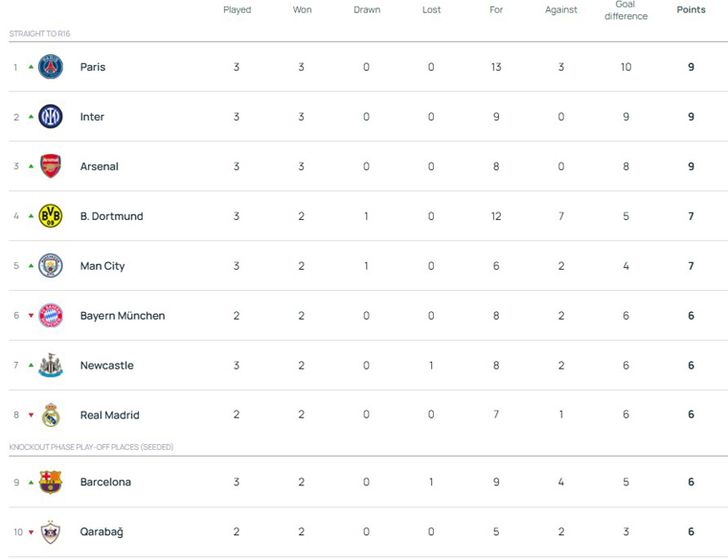This screenshot has height=558, width=728.
Task: Click the Barcelona club crest
Action: (50, 482)
